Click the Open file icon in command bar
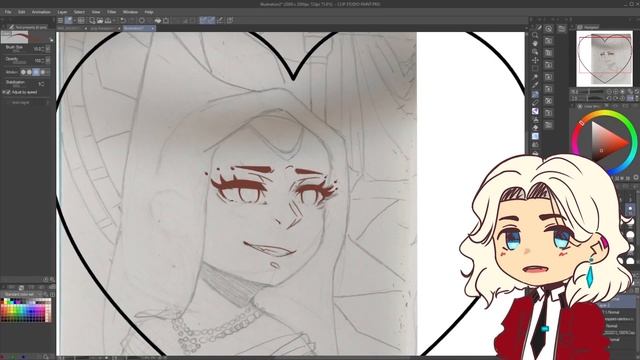 pyautogui.click(x=100, y=20)
